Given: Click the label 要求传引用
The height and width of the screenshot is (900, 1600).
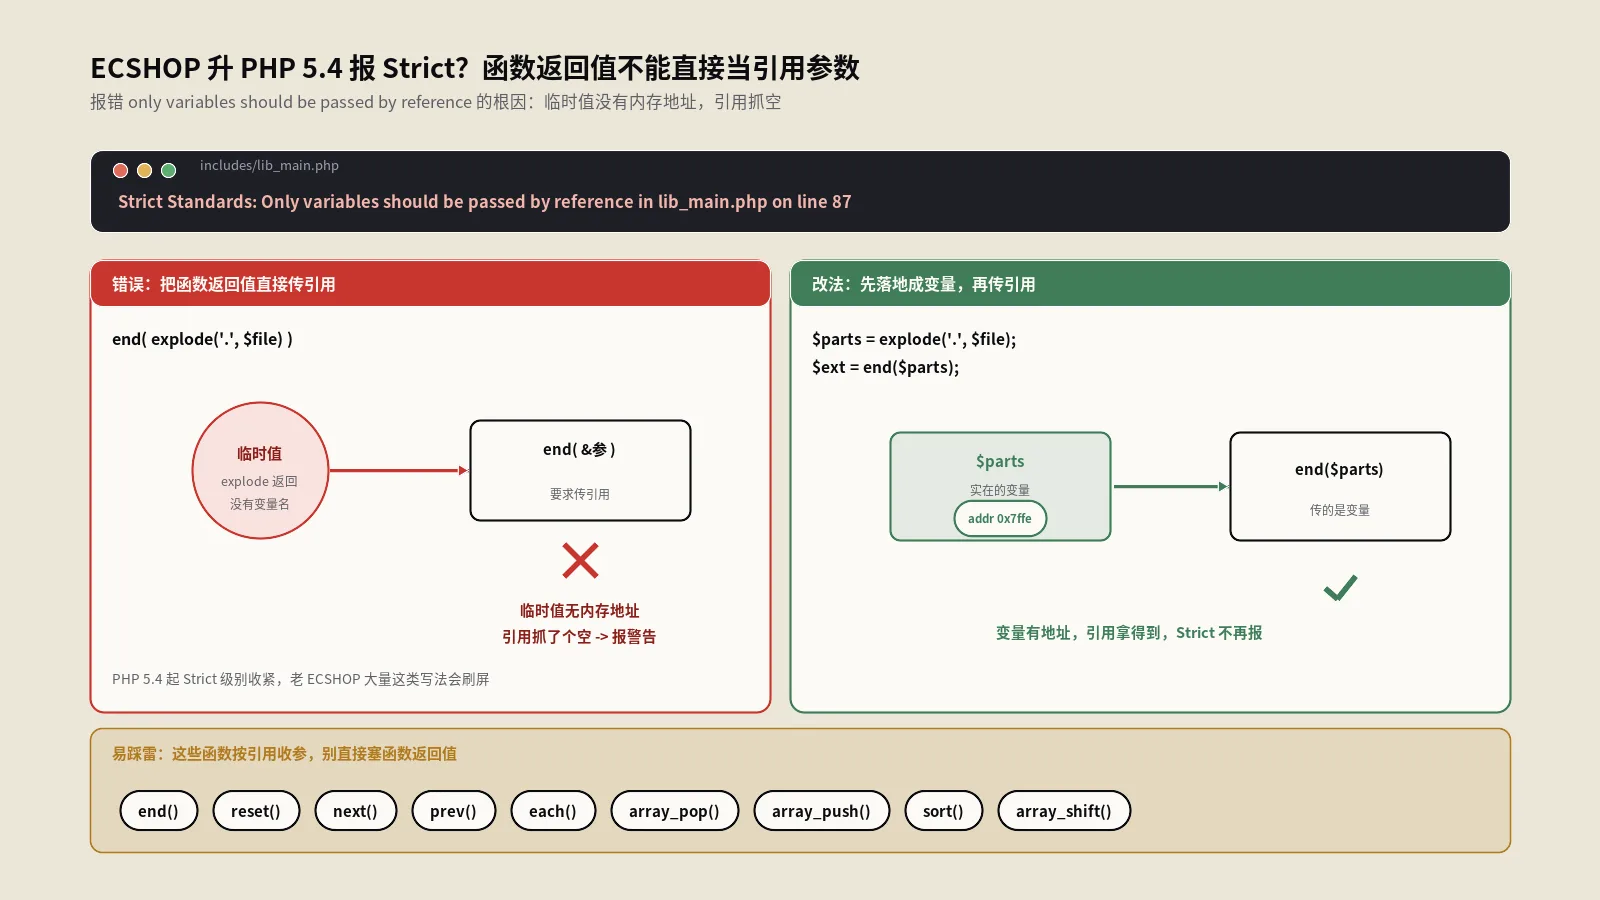Looking at the screenshot, I should click(580, 494).
